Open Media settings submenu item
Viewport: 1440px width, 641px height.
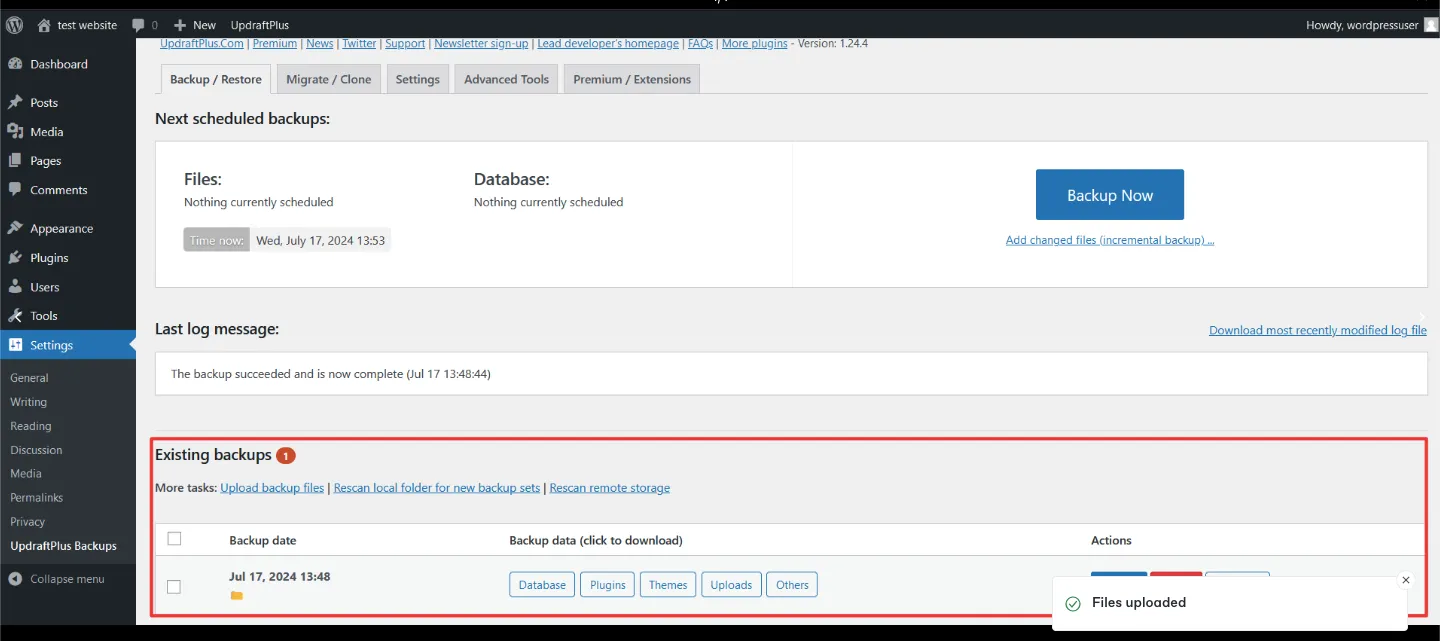click(x=26, y=474)
